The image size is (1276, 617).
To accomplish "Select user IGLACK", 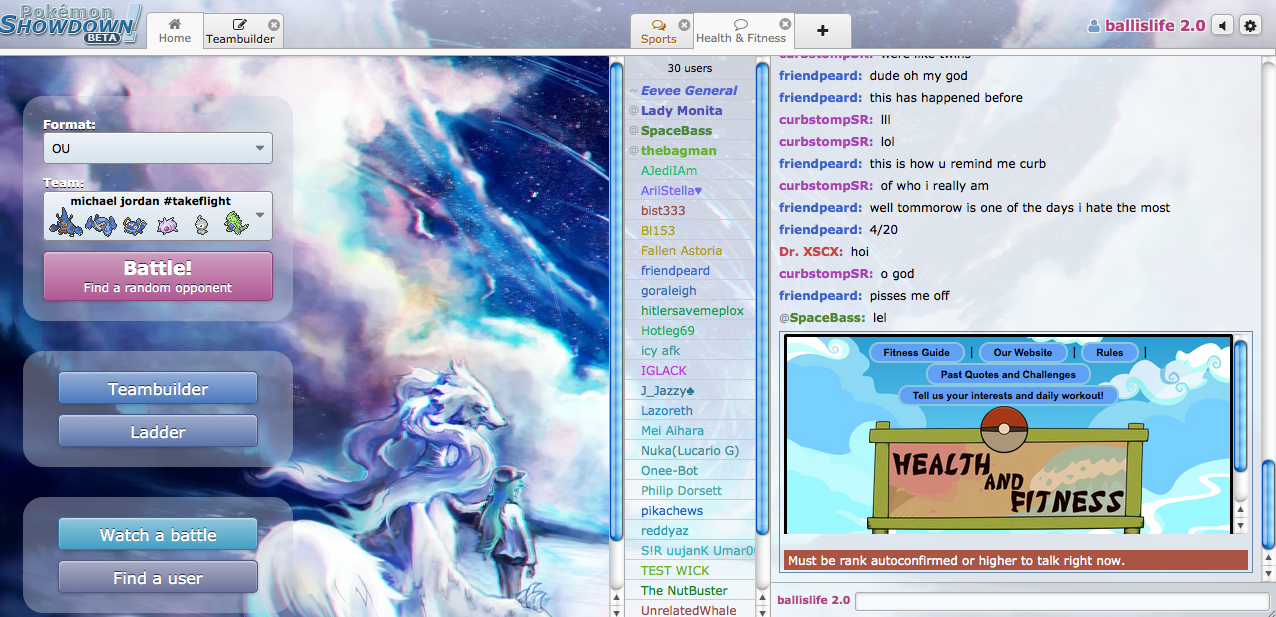I will (x=690, y=371).
